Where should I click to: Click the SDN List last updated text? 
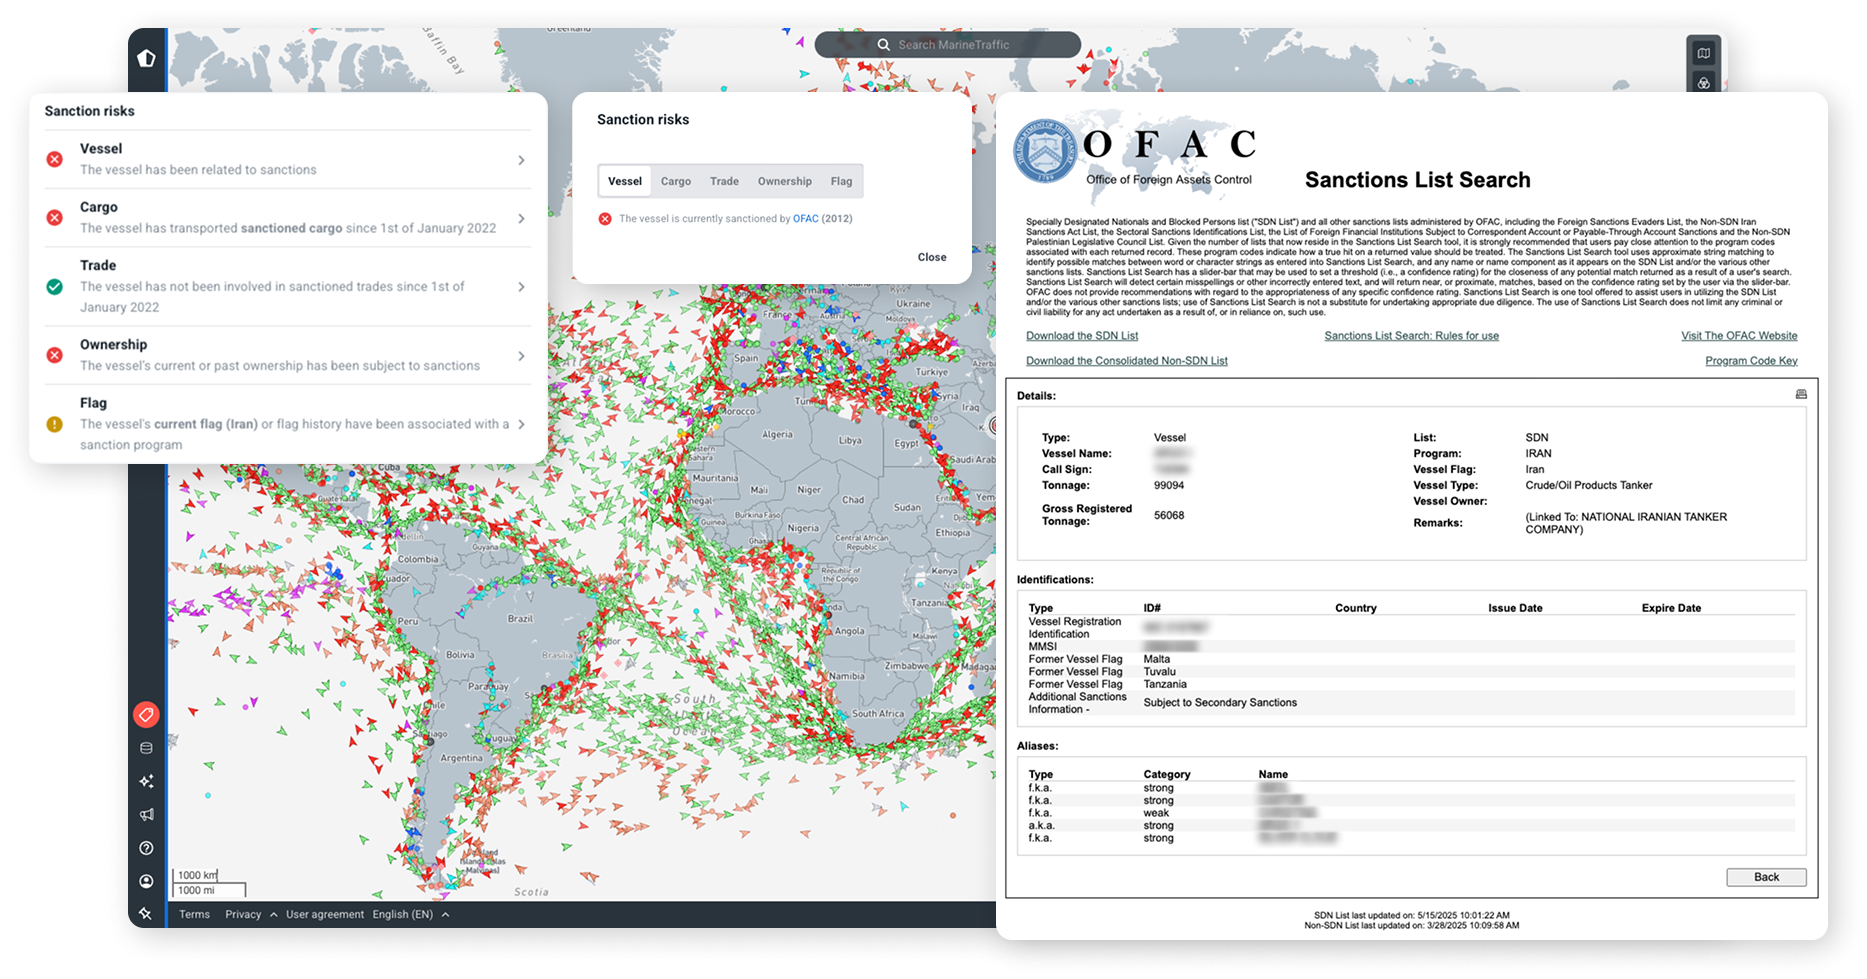pyautogui.click(x=1411, y=916)
